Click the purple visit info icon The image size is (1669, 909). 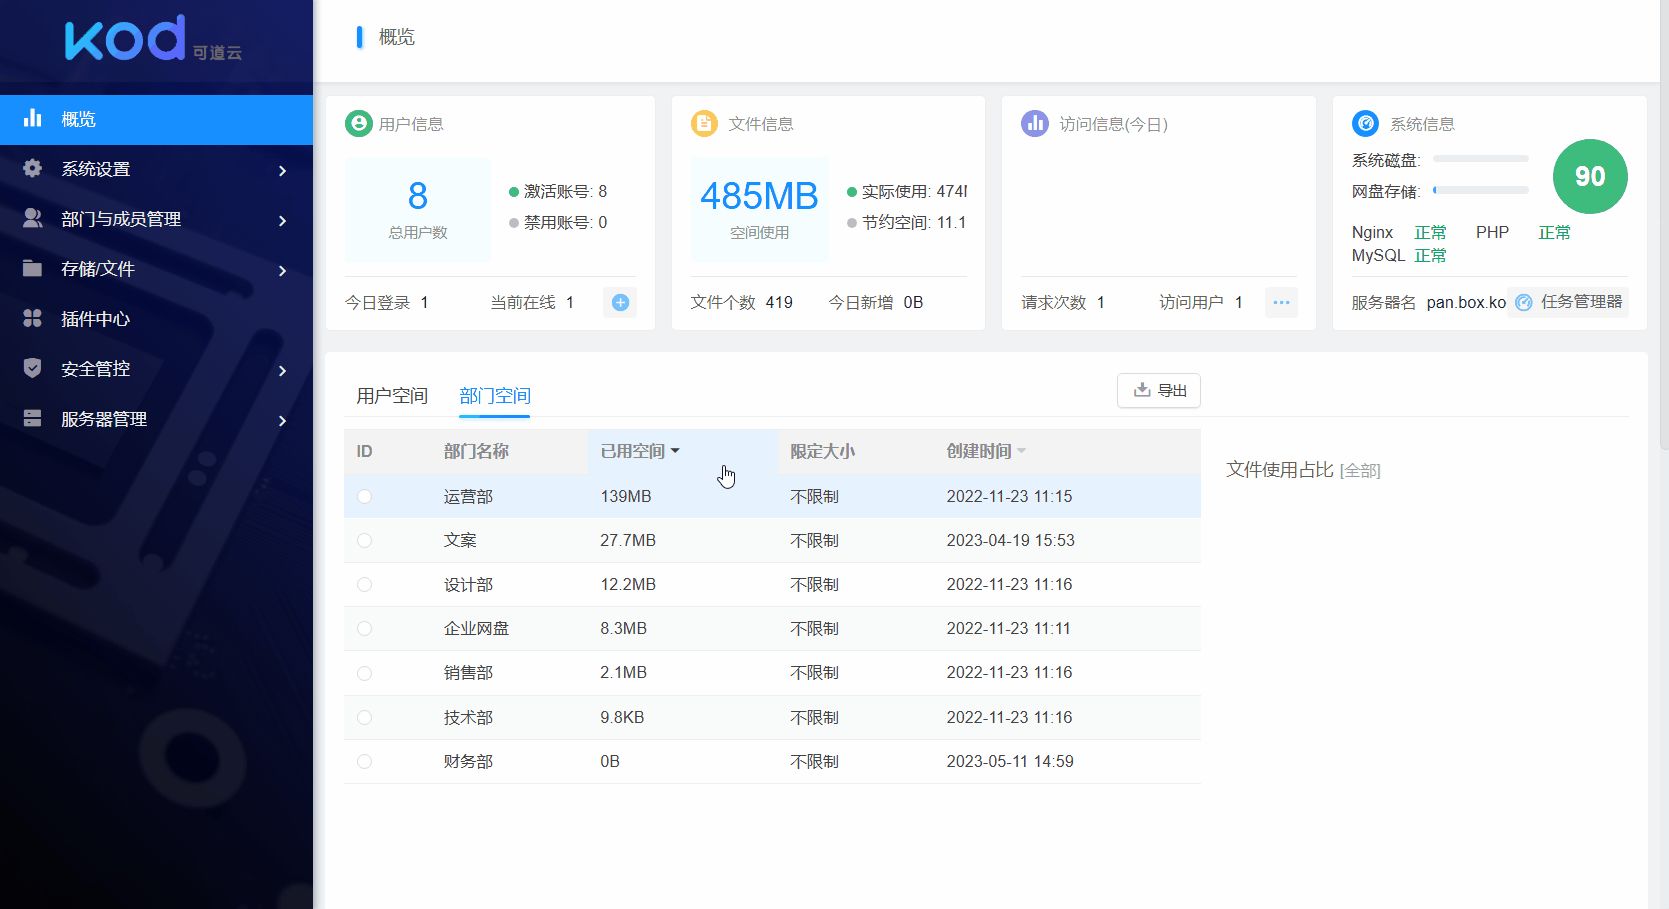point(1034,123)
